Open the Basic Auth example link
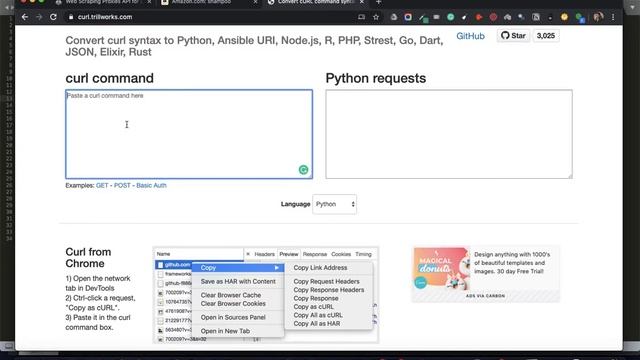Screen dimensions: 640x360 point(151,185)
